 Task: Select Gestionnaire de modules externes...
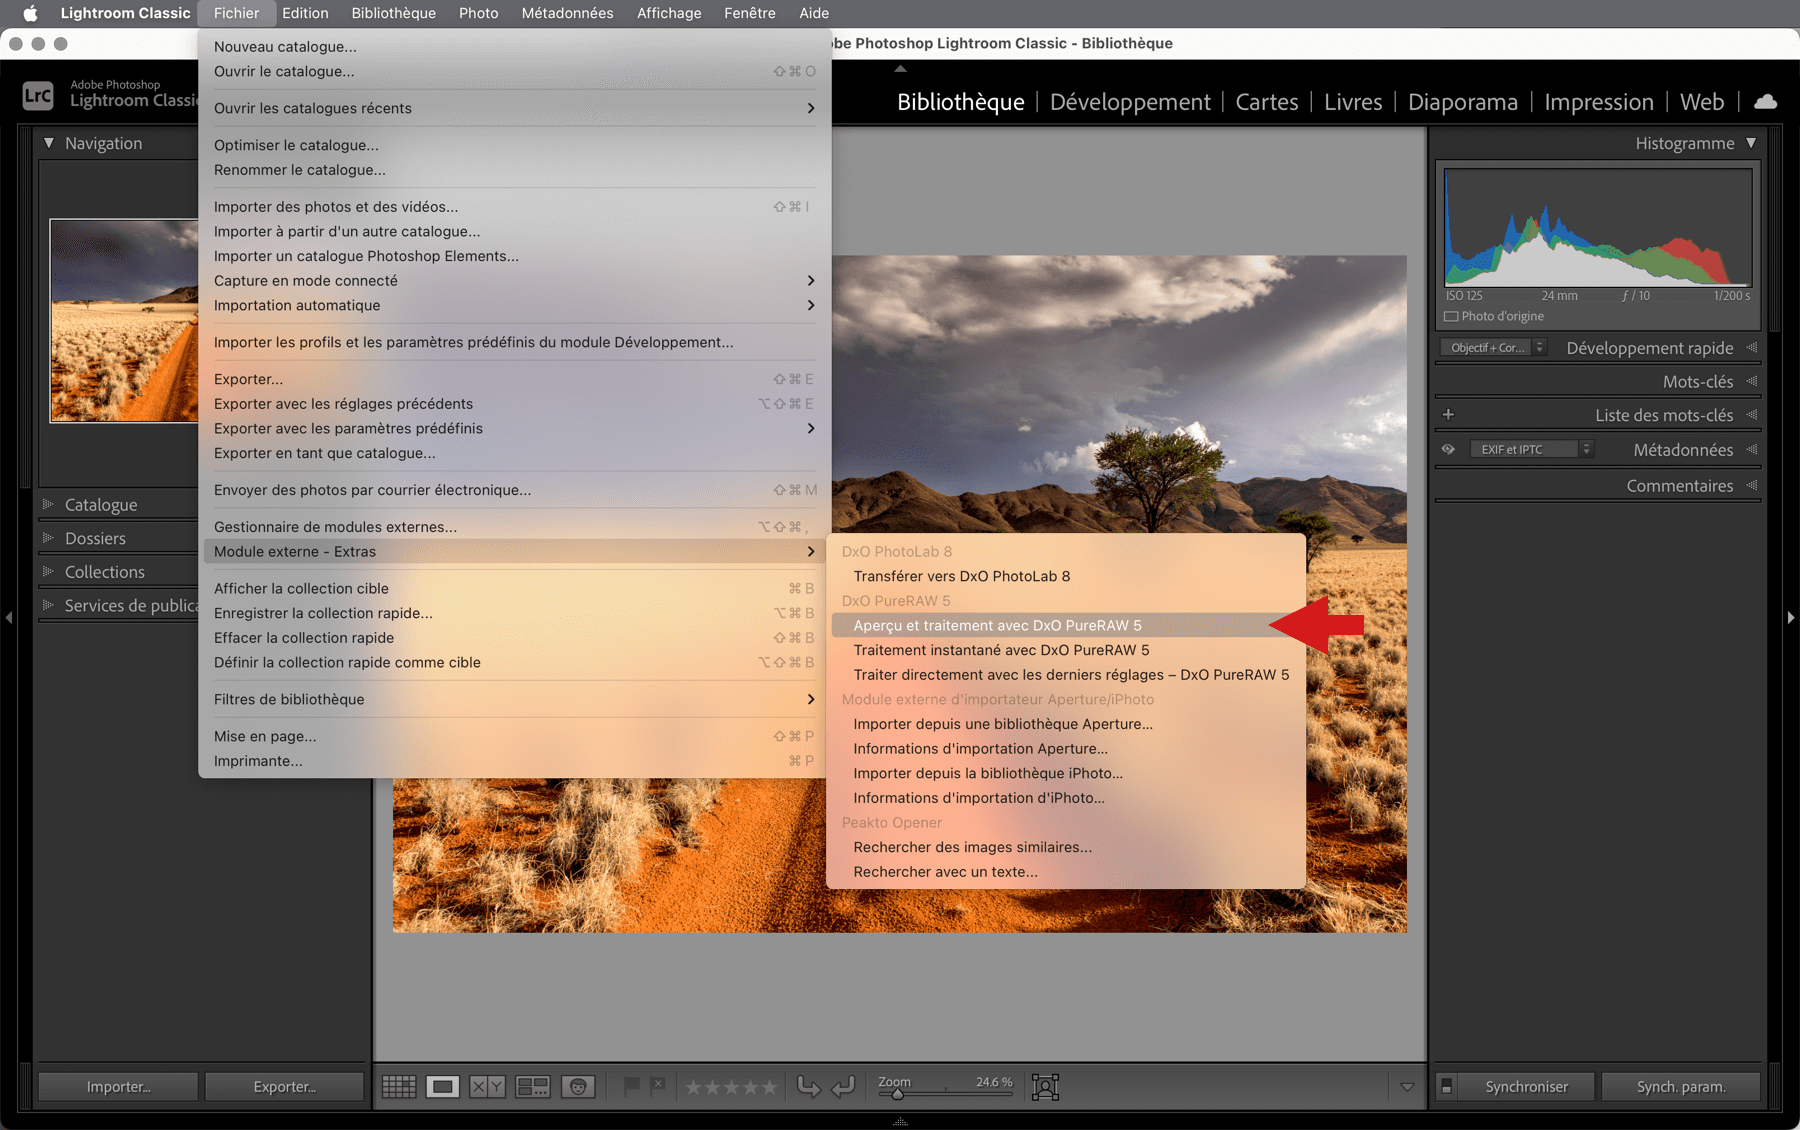(x=514, y=527)
